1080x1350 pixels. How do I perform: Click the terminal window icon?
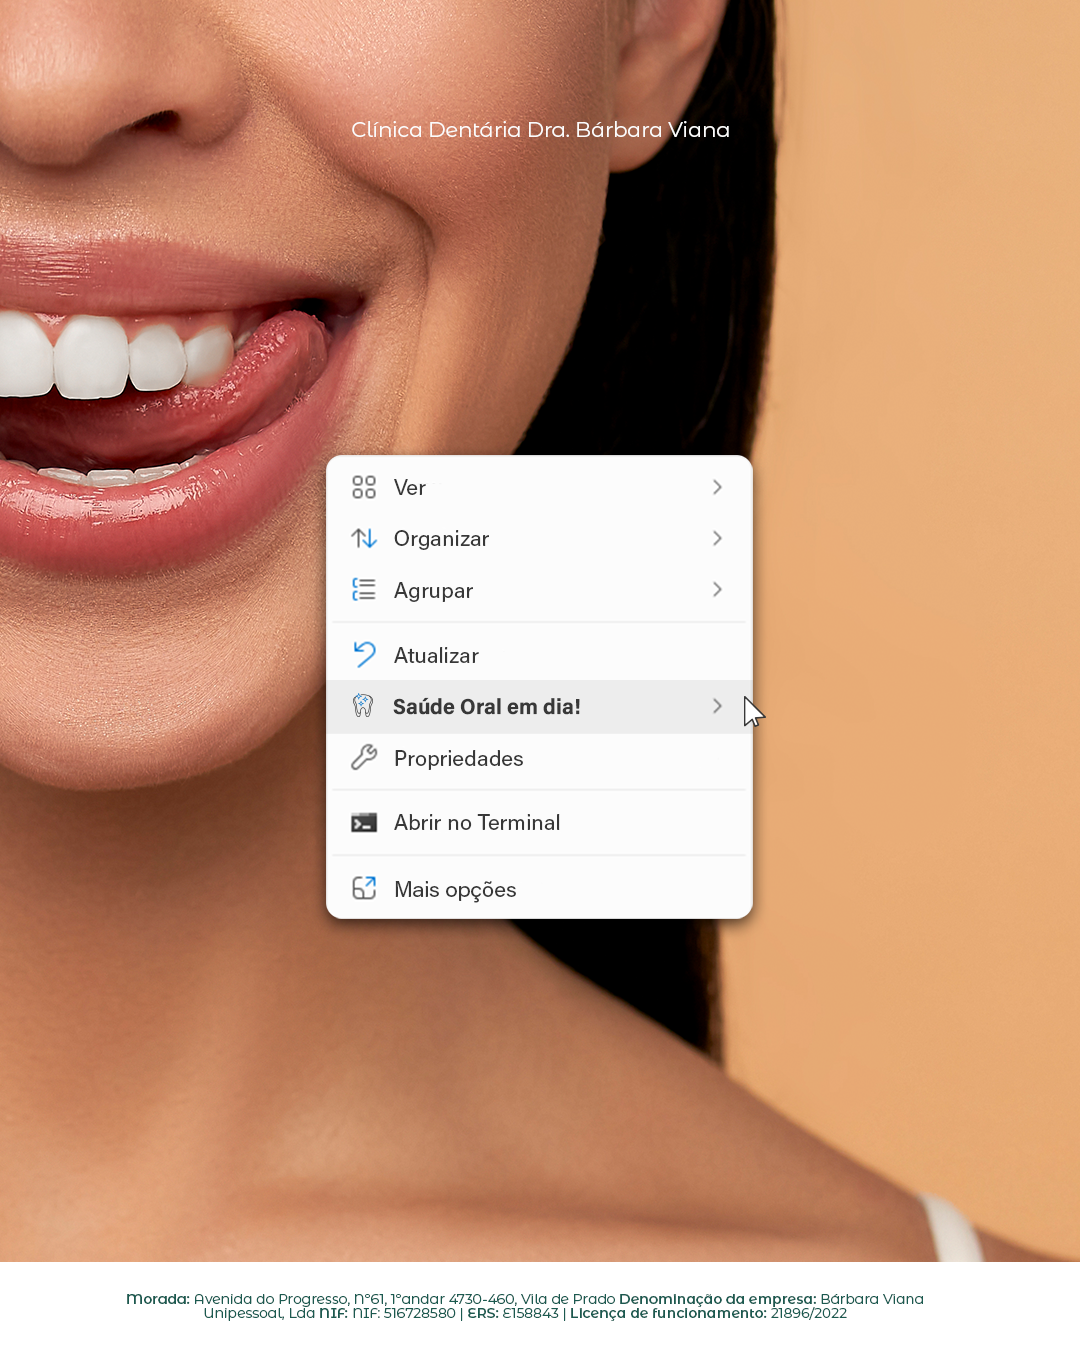click(364, 823)
